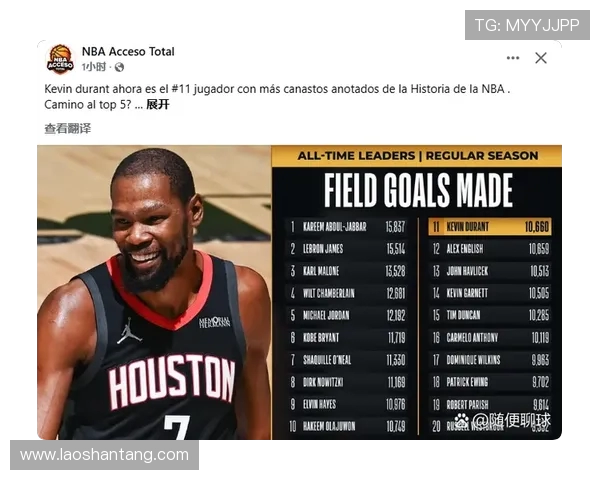
Task: Click the TG: MYYJJPP watermark label
Action: click(527, 25)
